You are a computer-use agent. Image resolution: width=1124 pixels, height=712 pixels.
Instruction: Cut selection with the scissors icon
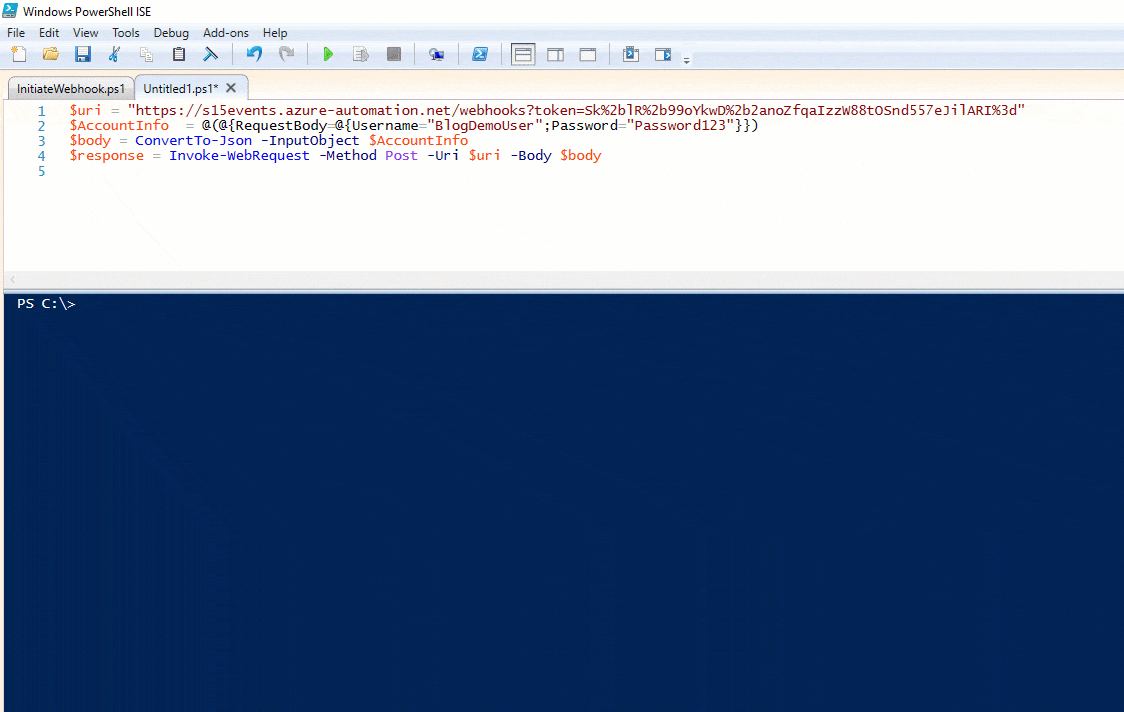tap(115, 54)
